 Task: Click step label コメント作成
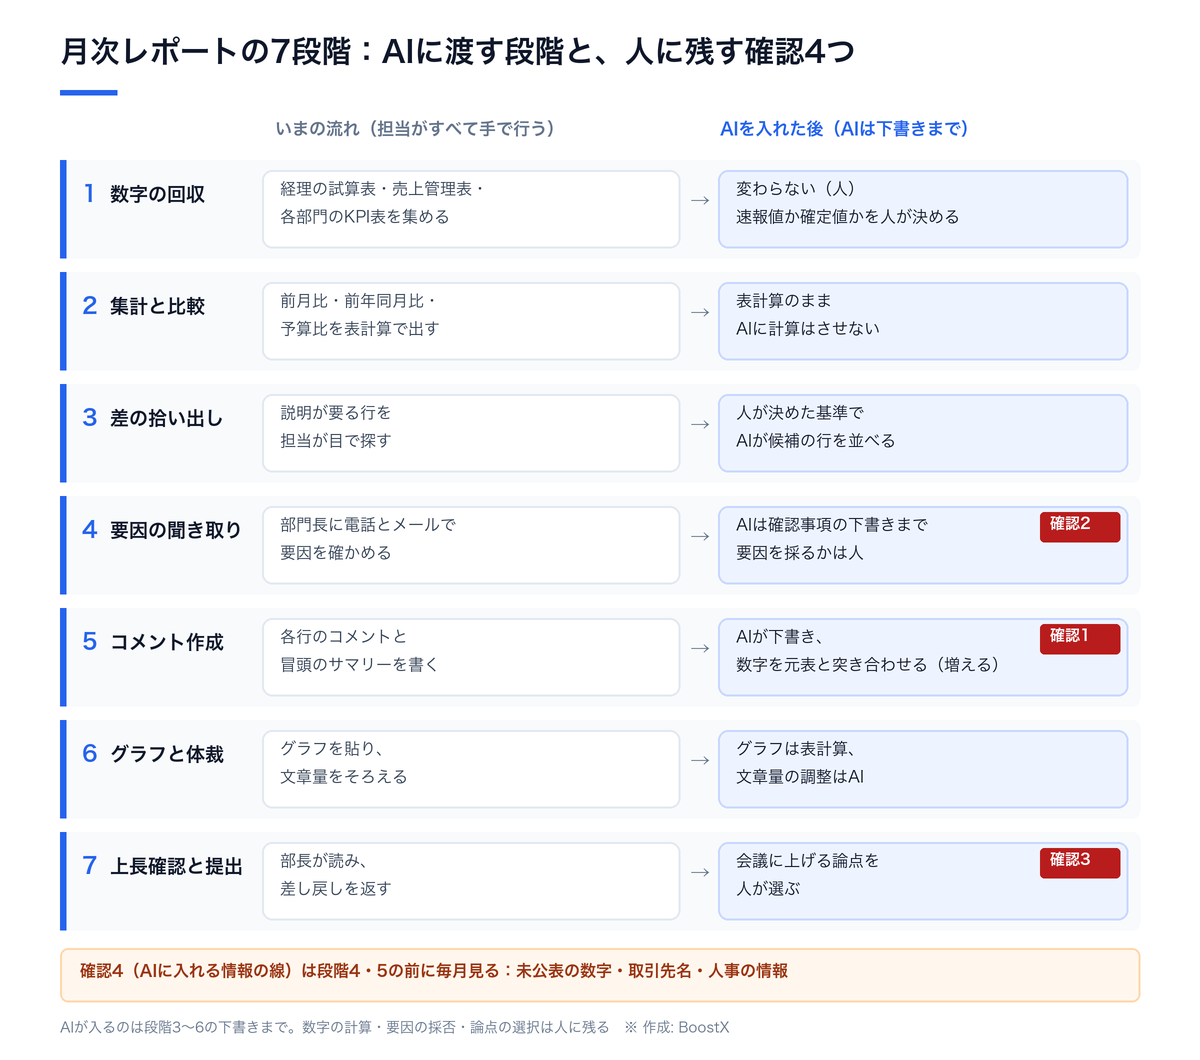(x=166, y=642)
